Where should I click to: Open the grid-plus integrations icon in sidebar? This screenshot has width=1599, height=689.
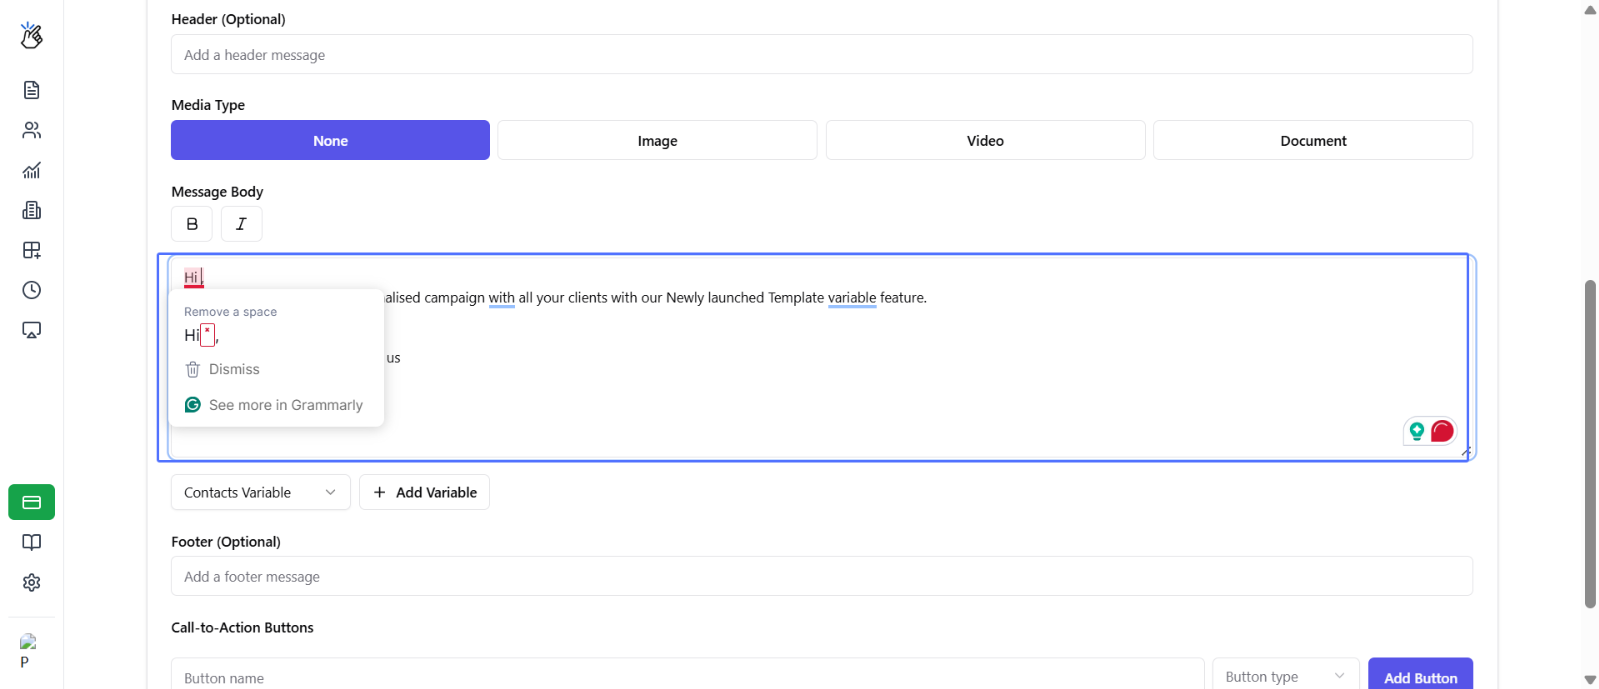32,250
